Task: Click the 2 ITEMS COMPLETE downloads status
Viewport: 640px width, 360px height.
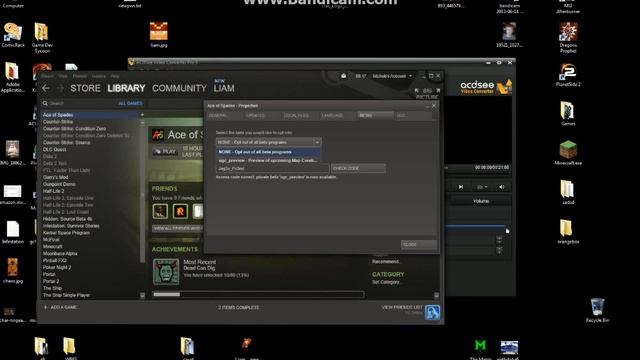Action: click(x=238, y=307)
